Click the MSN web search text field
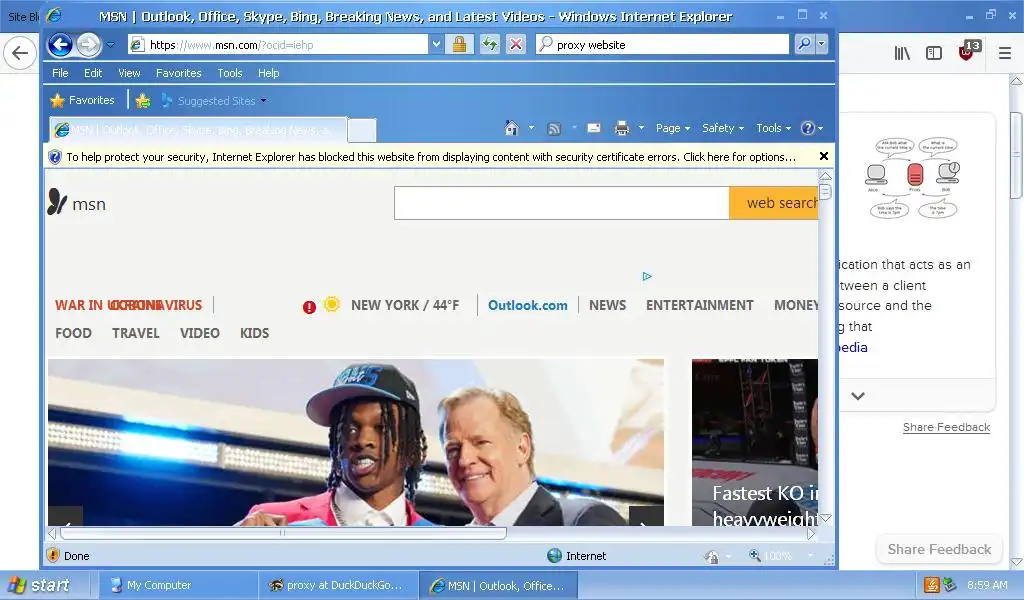Screen dimensions: 1024x600 562,203
